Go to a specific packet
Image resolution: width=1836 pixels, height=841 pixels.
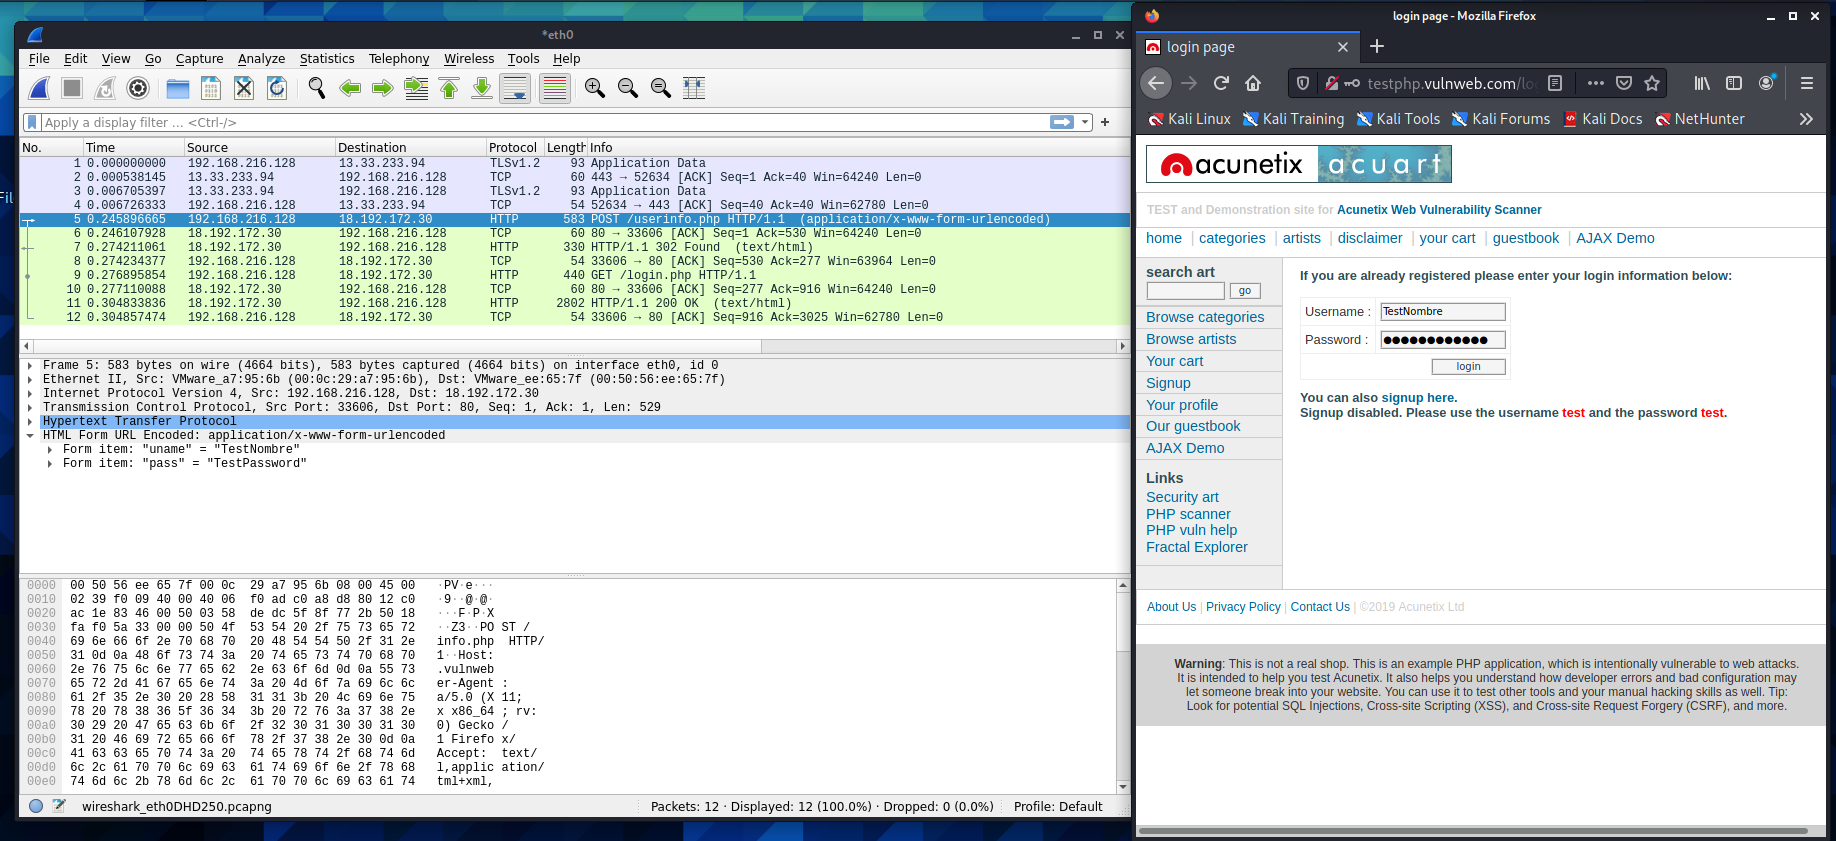tap(416, 88)
